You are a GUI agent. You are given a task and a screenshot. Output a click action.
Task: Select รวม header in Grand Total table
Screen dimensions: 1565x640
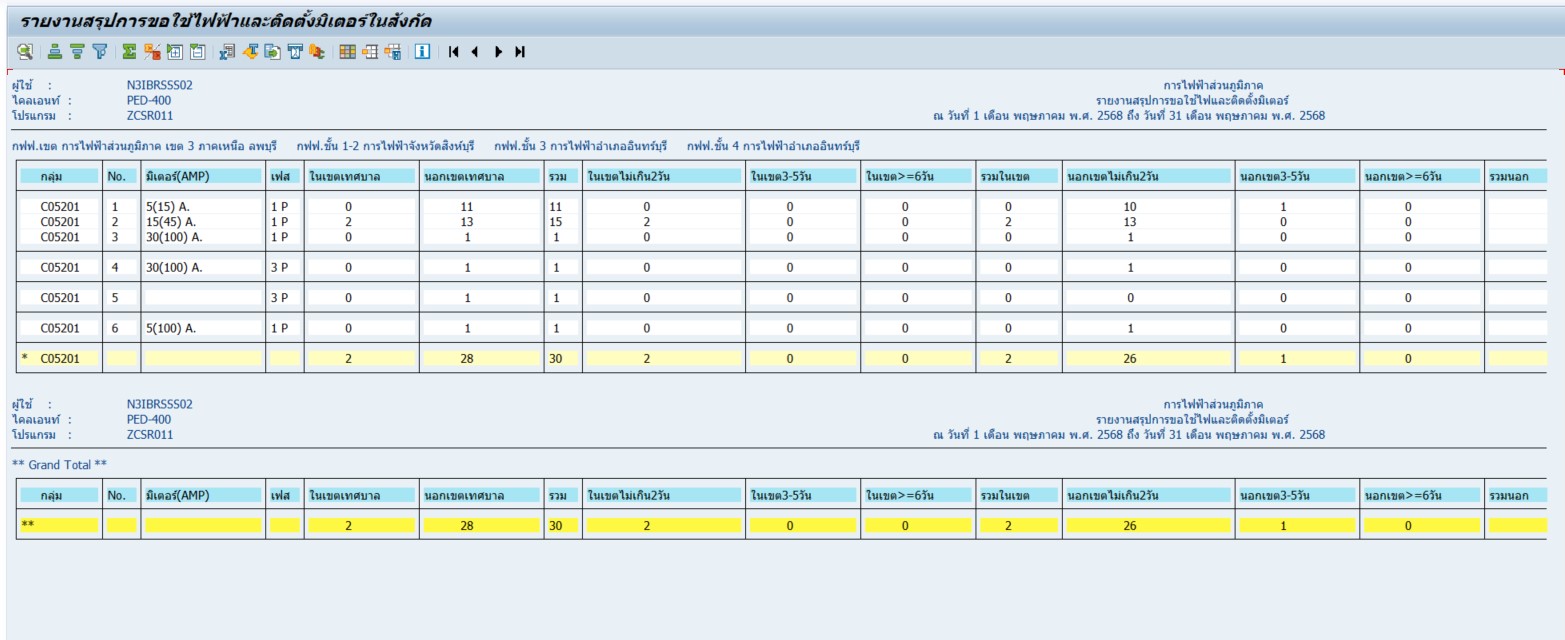[x=562, y=495]
